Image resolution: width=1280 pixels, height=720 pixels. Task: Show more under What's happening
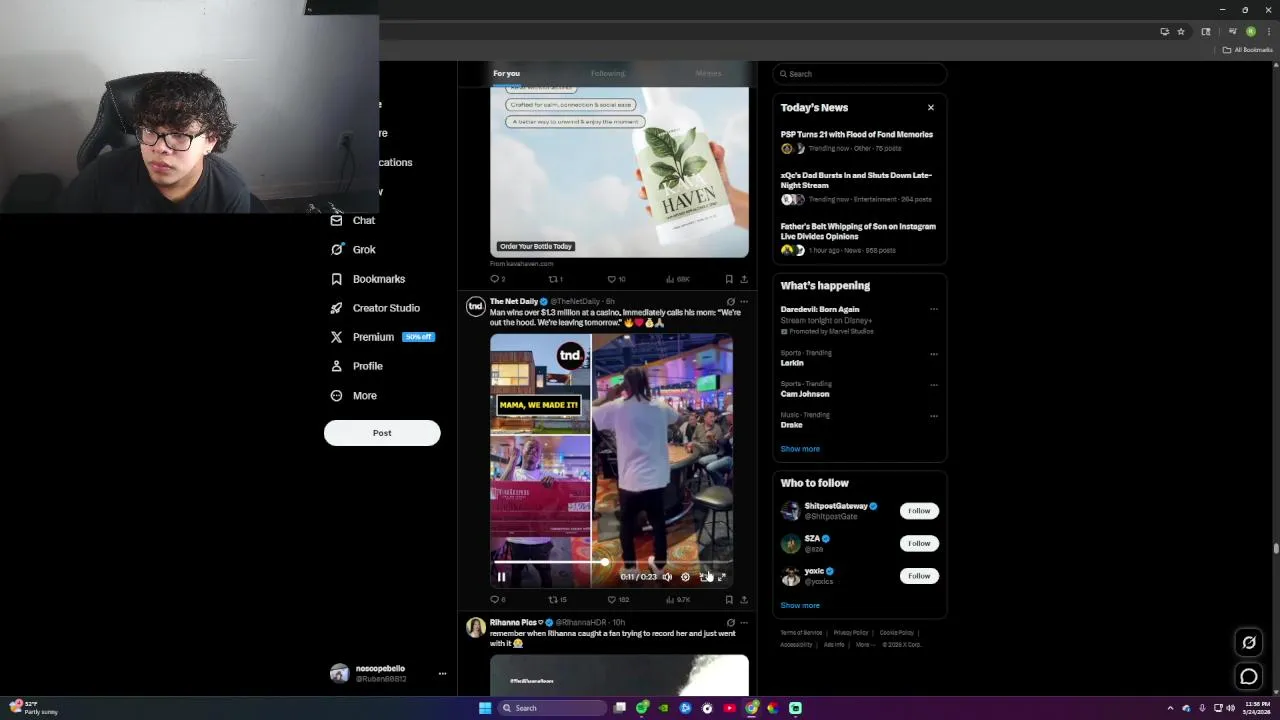click(x=800, y=449)
